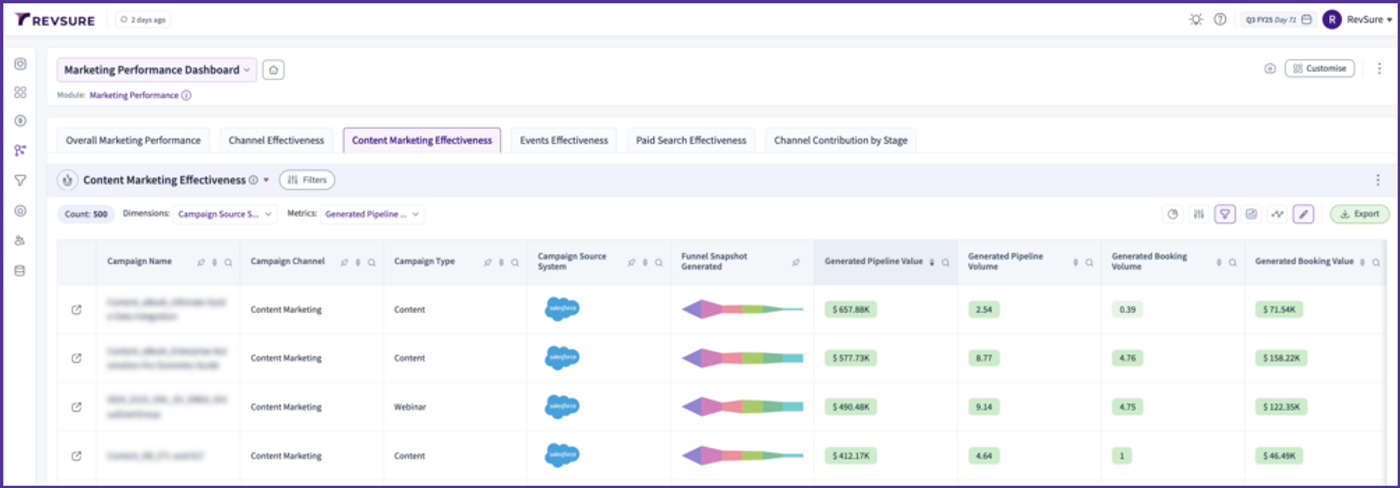This screenshot has width=1400, height=488.
Task: Click the green Export button
Action: (x=1359, y=214)
